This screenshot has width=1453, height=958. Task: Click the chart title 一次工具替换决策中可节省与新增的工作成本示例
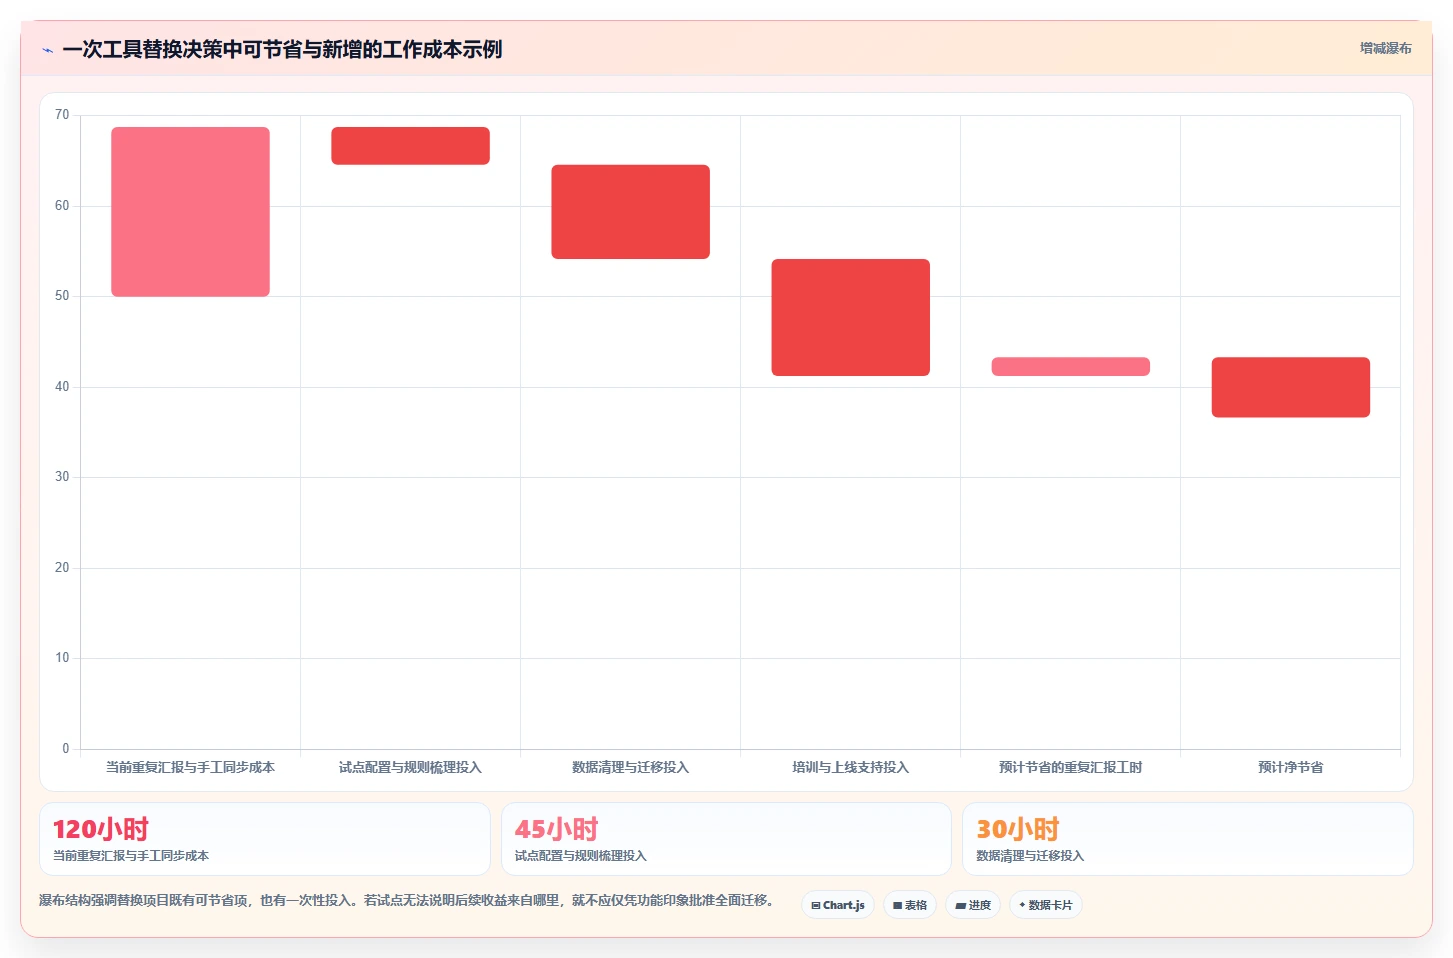click(x=282, y=50)
